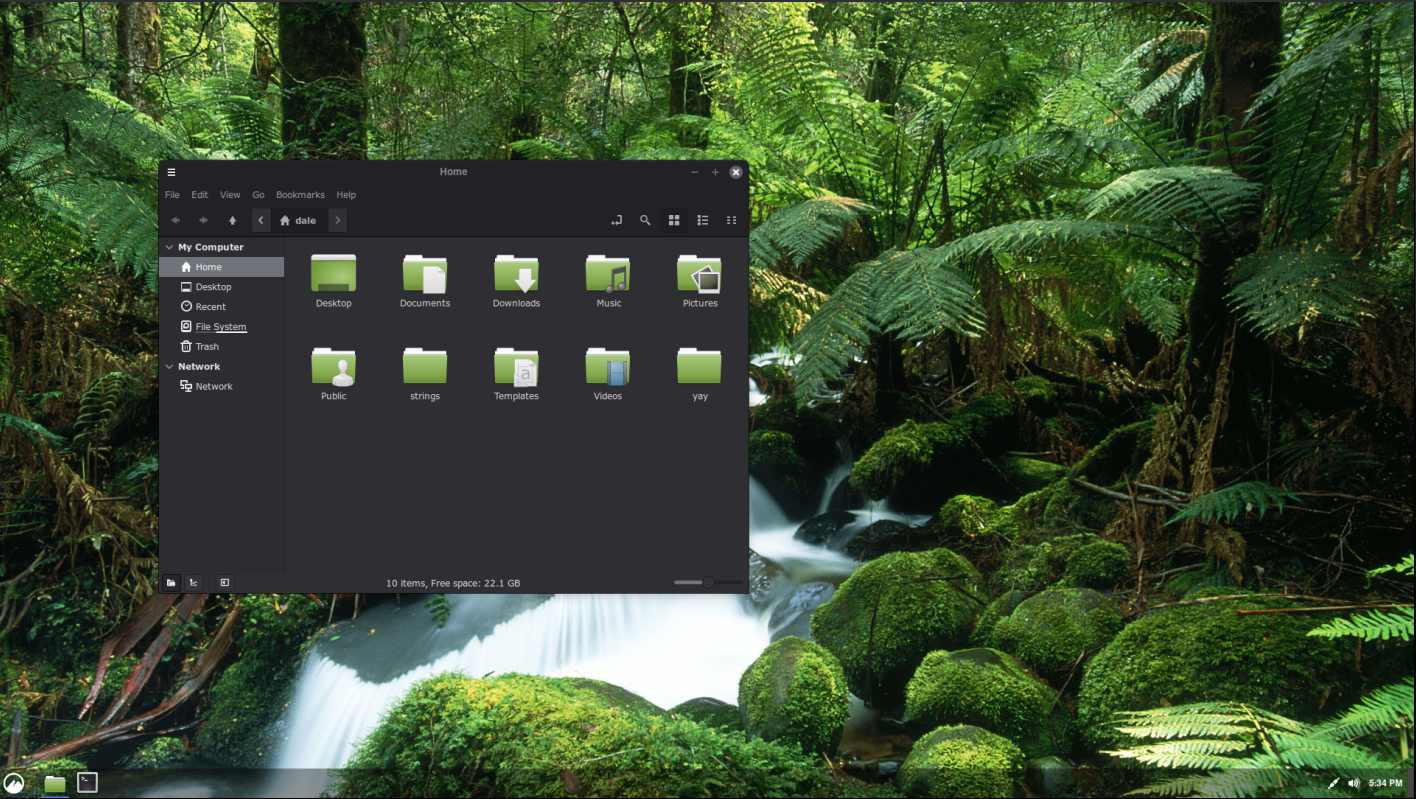This screenshot has height=799, width=1416.
Task: Collapse the My Computer section
Action: 168,247
